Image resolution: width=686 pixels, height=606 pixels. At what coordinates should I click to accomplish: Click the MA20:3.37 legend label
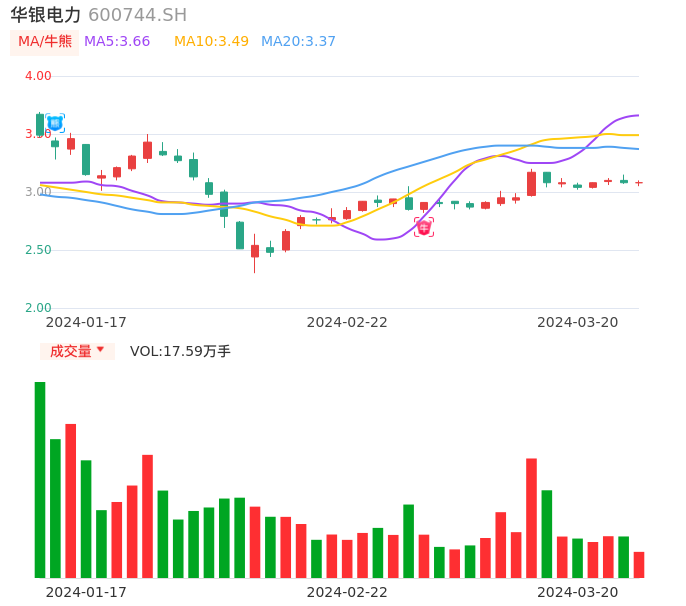298,42
